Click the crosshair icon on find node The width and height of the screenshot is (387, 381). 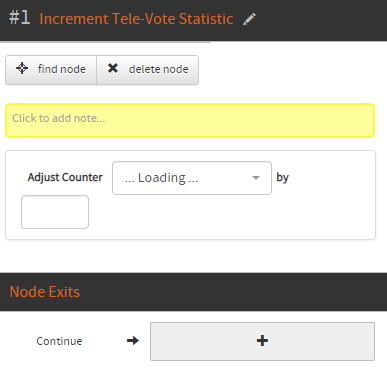click(x=22, y=68)
